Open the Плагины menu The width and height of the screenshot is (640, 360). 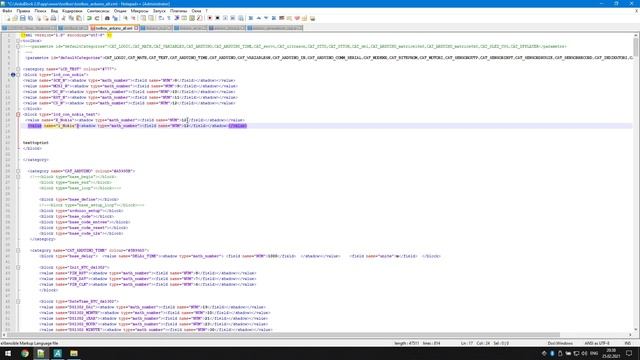(x=178, y=11)
